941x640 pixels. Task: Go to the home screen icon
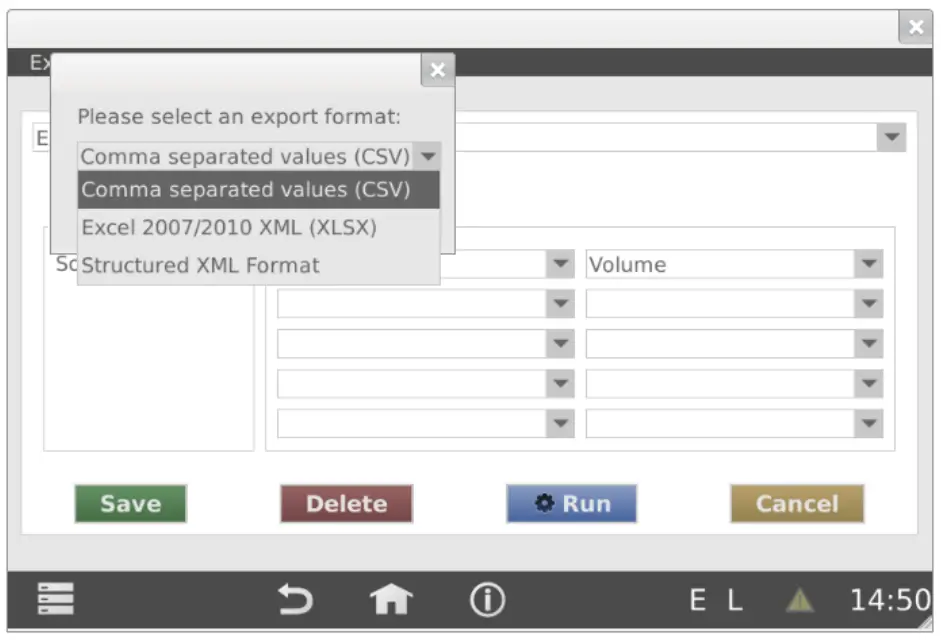click(391, 600)
